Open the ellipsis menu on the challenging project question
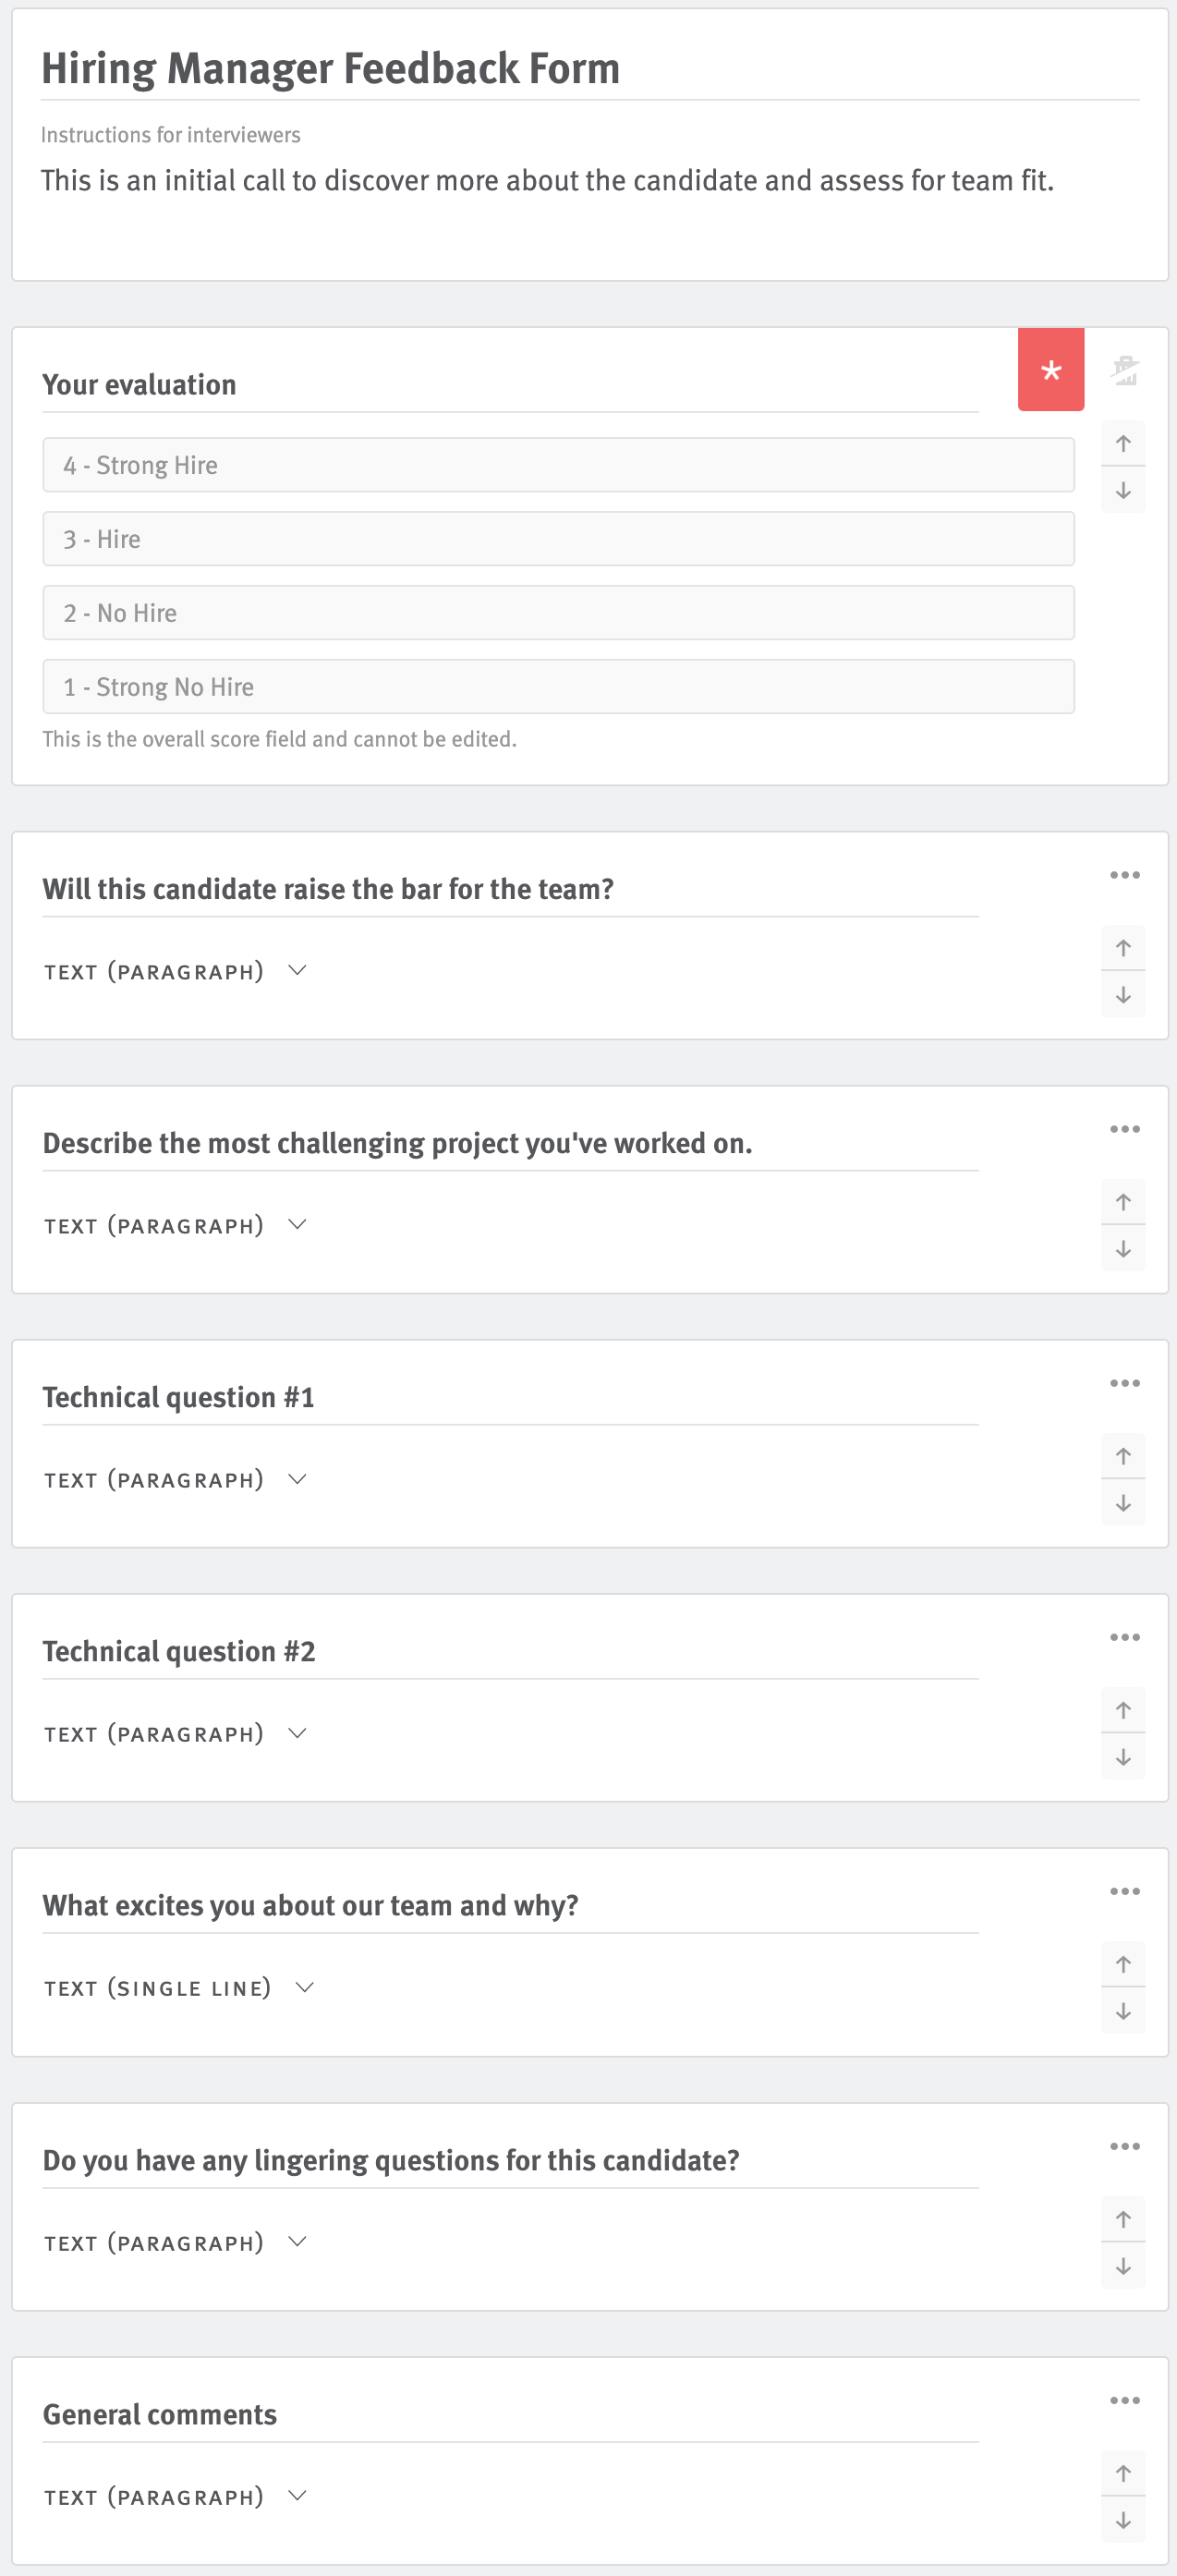The height and width of the screenshot is (2576, 1177). [1125, 1128]
